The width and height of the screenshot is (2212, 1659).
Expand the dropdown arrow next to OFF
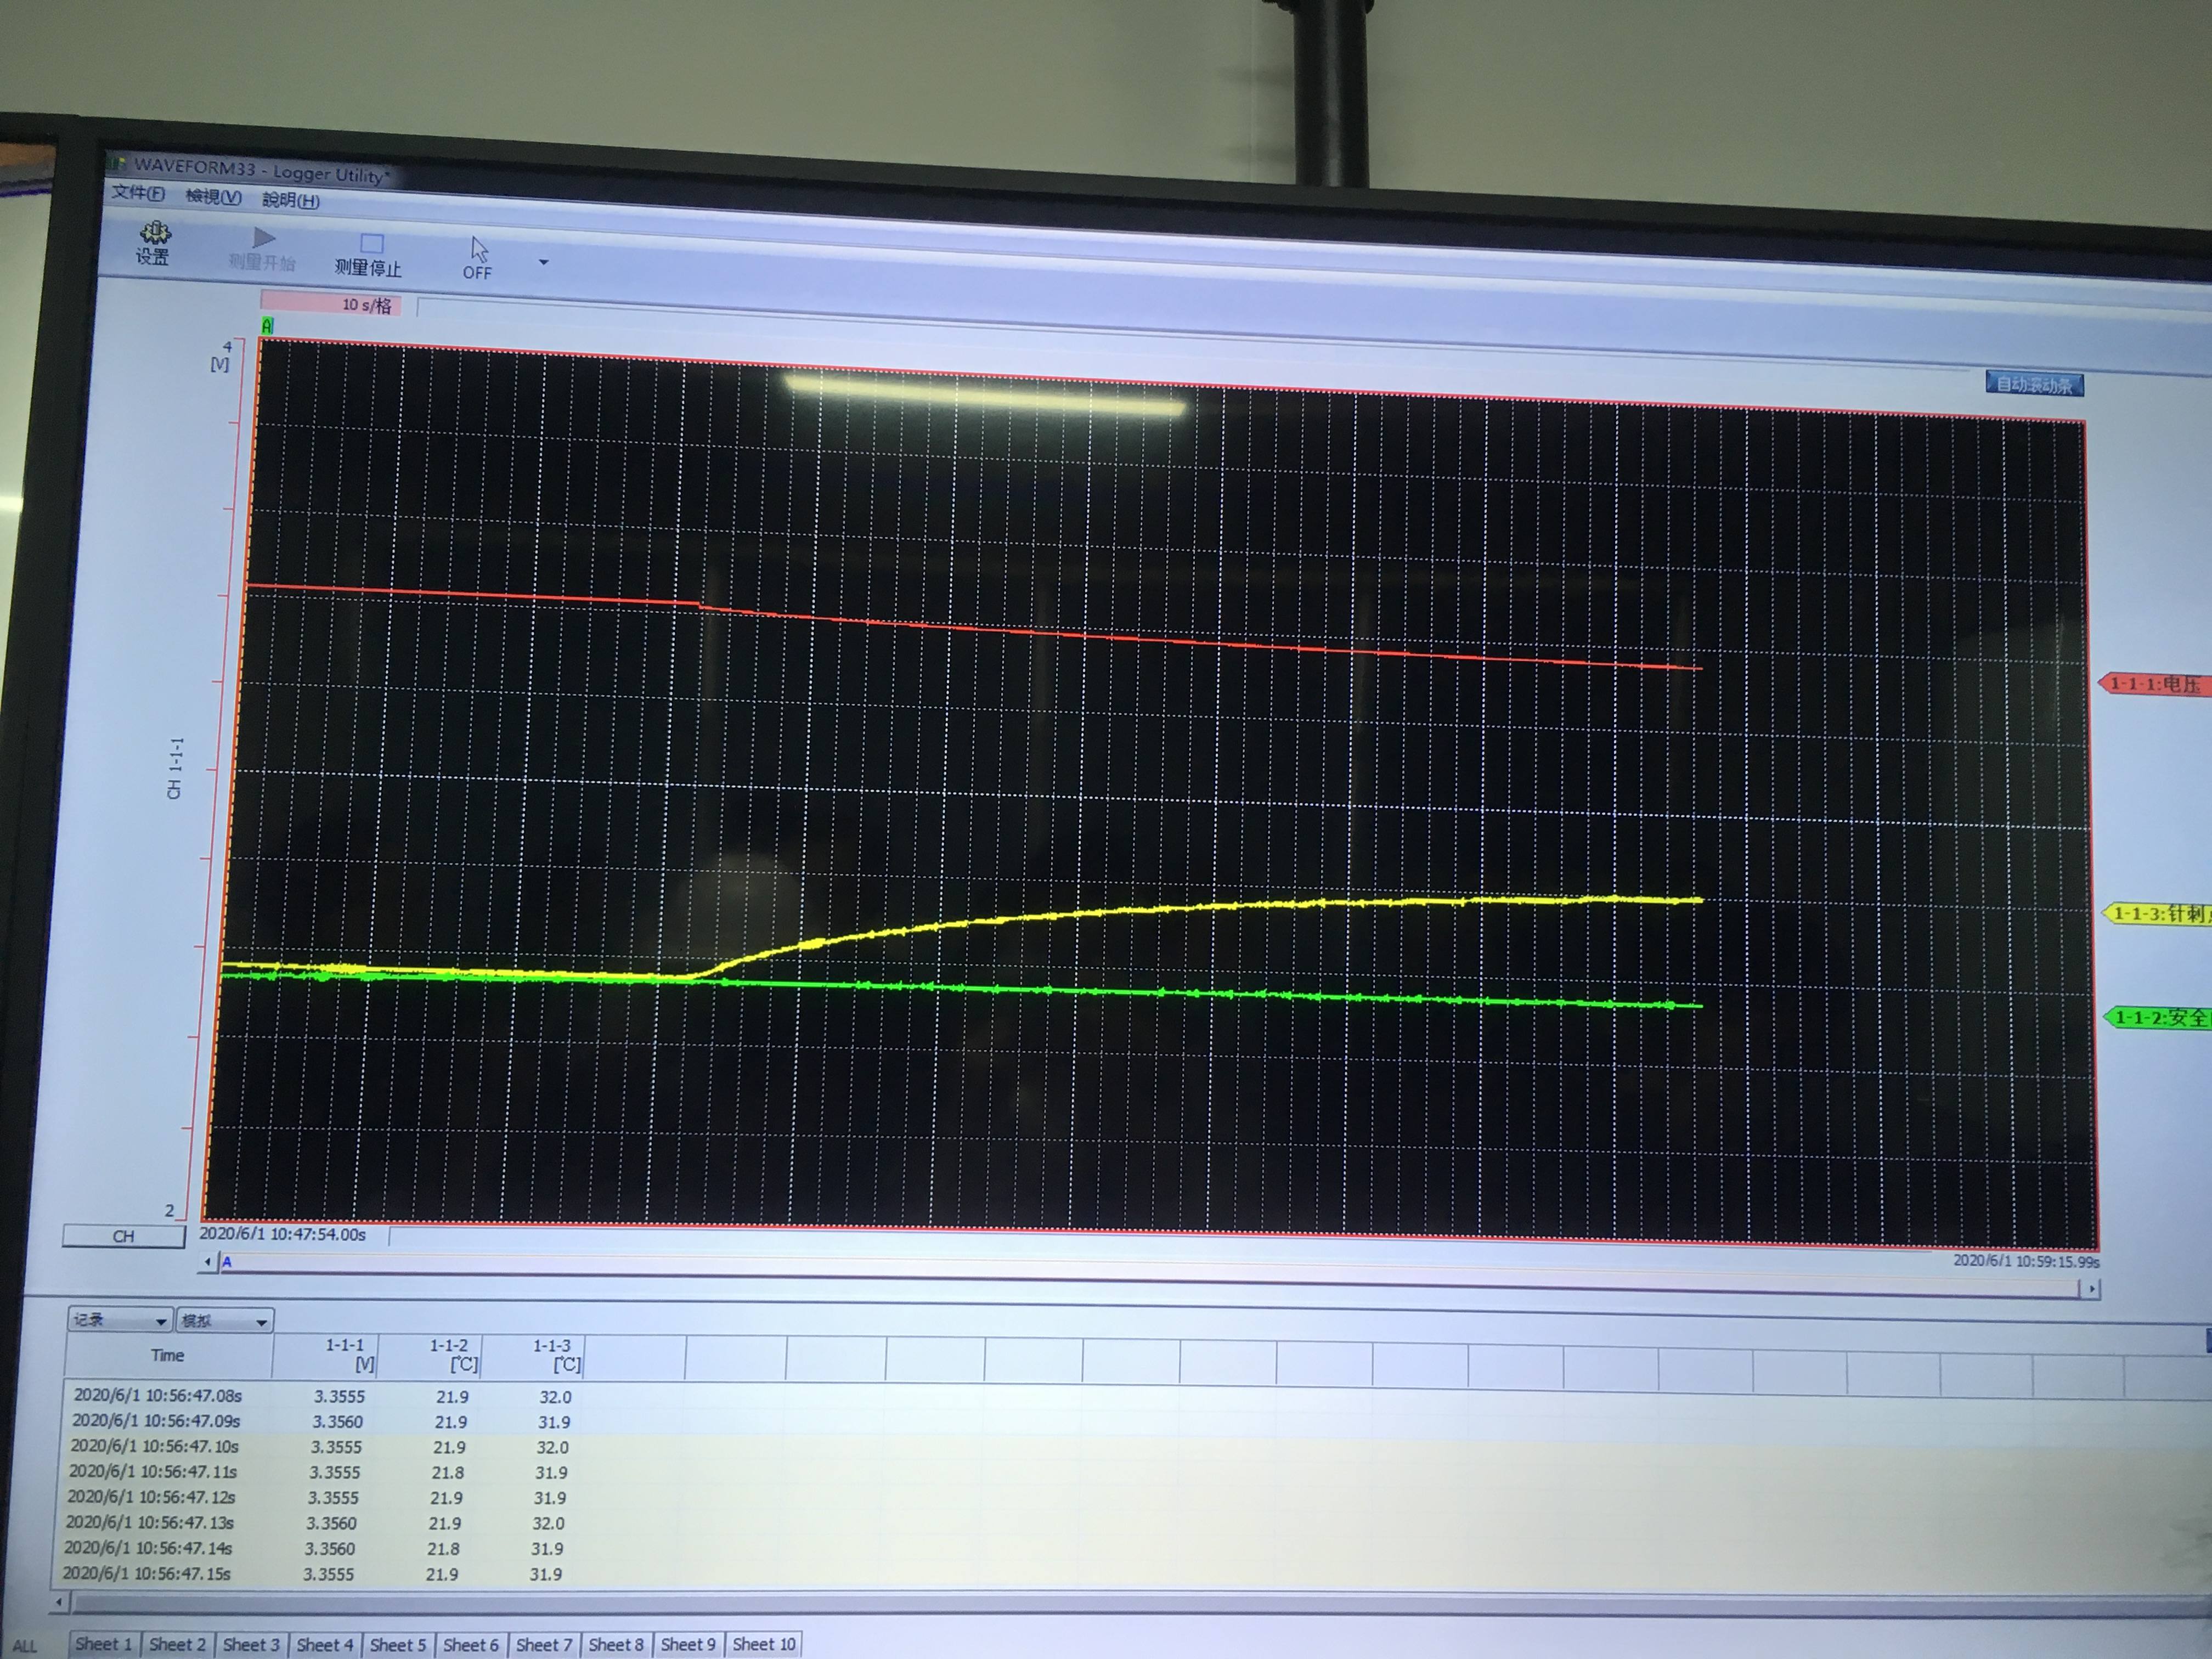[544, 263]
